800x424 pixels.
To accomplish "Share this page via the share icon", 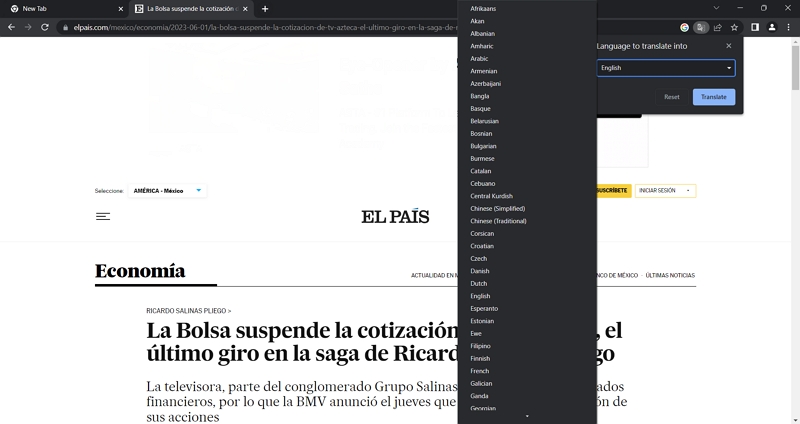I will point(718,28).
